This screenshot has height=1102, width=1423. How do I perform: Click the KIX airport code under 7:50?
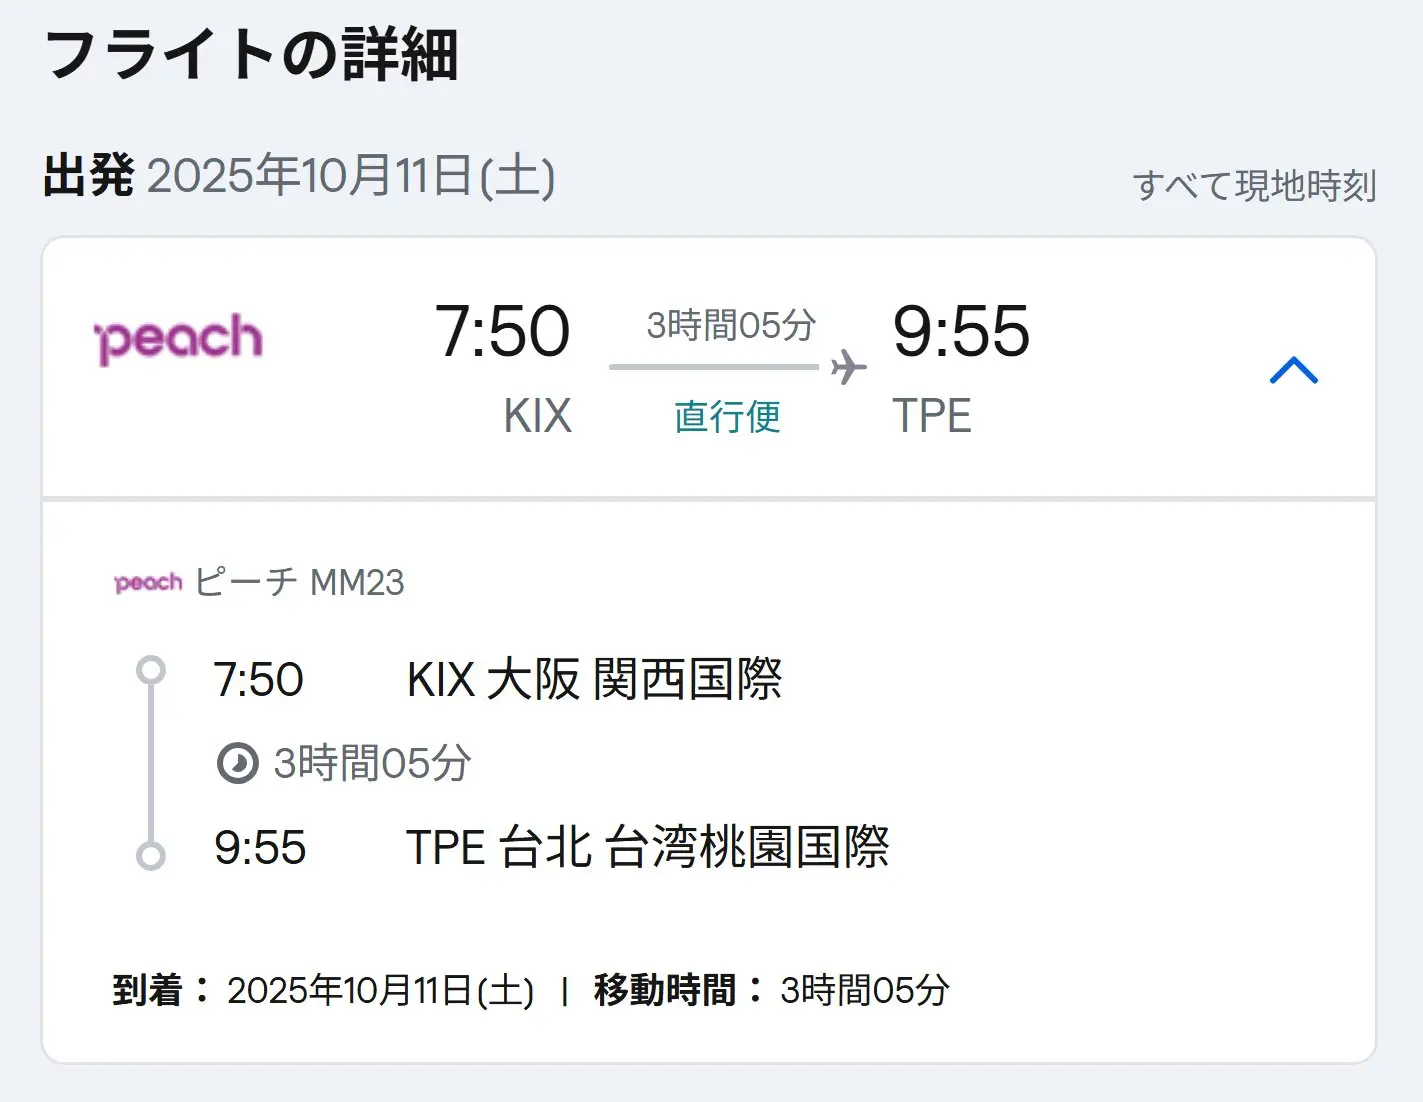click(537, 416)
